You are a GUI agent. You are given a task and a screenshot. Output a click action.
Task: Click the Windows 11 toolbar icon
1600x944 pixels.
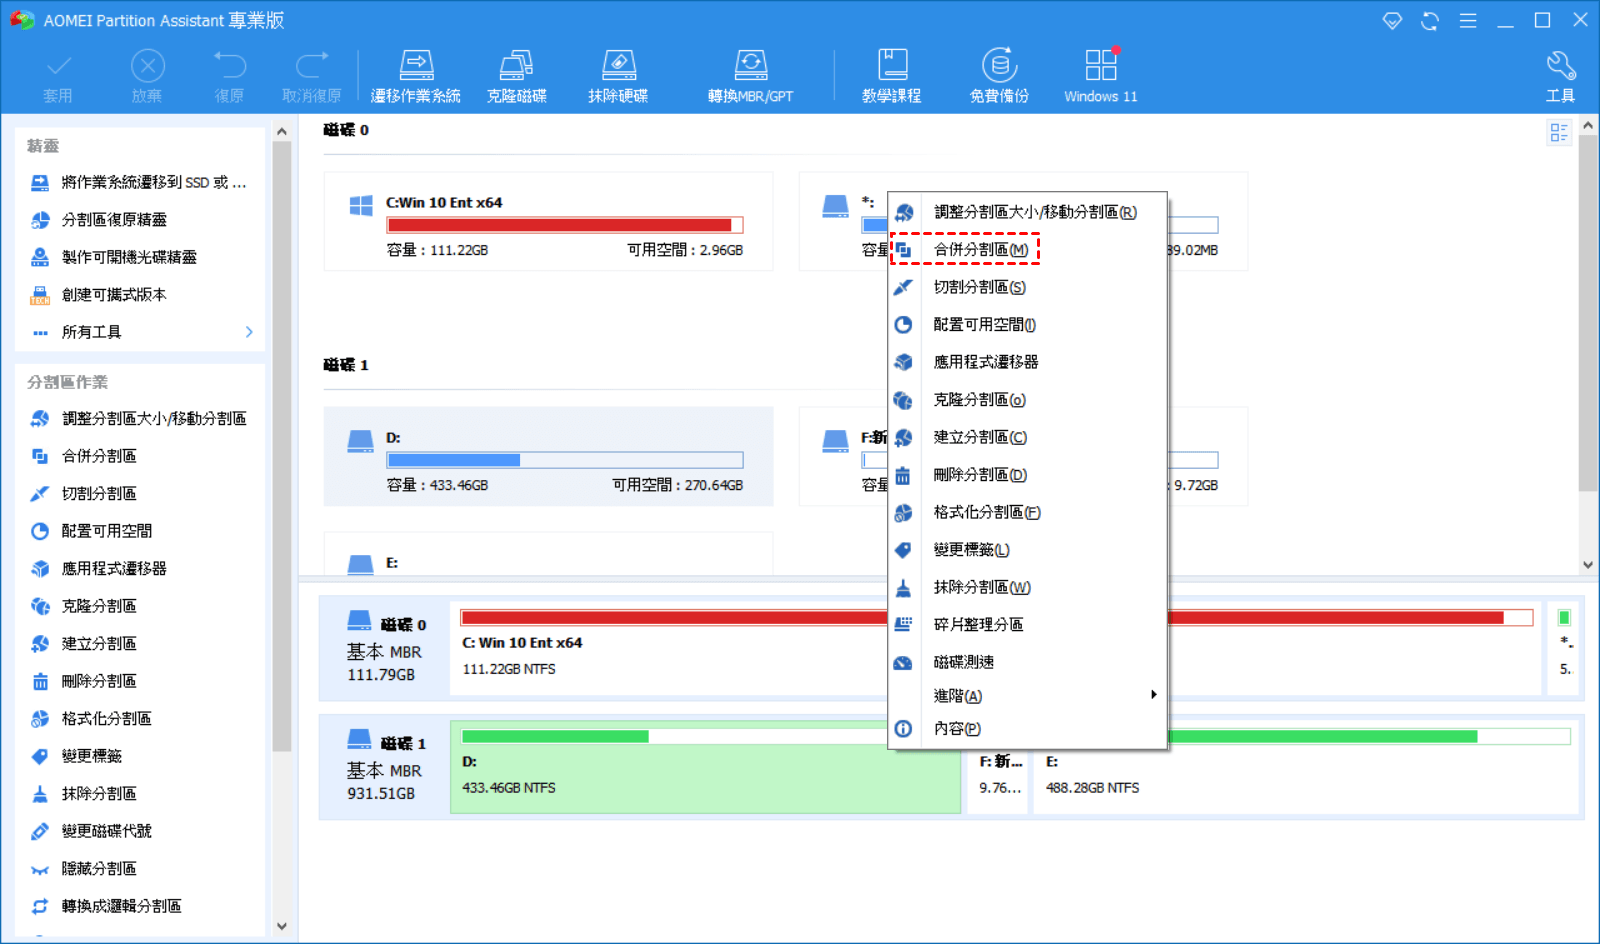click(1101, 76)
